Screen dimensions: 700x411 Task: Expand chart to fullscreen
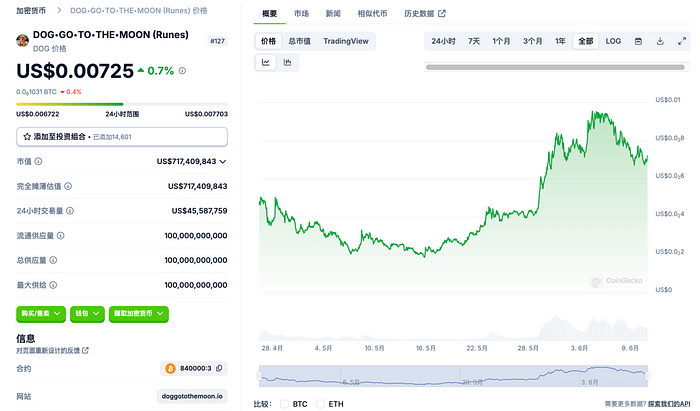click(681, 41)
